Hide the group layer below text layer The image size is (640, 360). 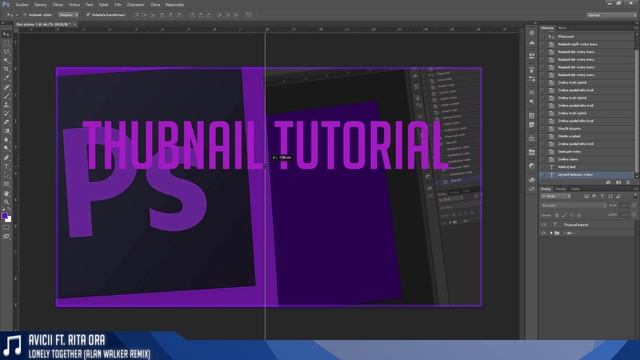[x=544, y=233]
